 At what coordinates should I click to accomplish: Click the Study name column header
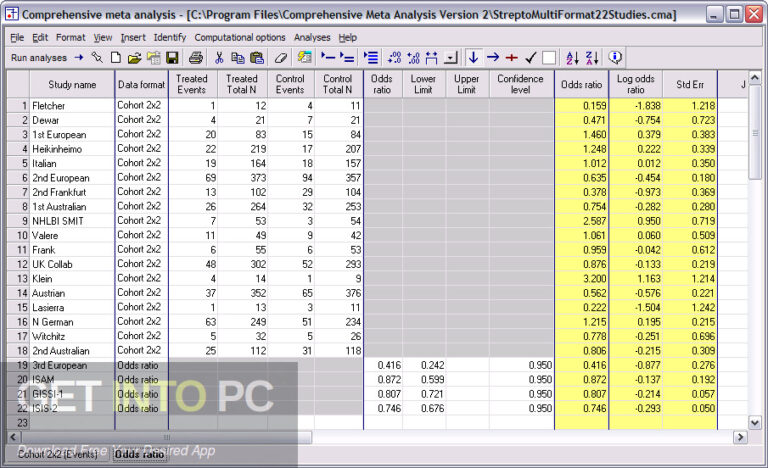(x=72, y=84)
